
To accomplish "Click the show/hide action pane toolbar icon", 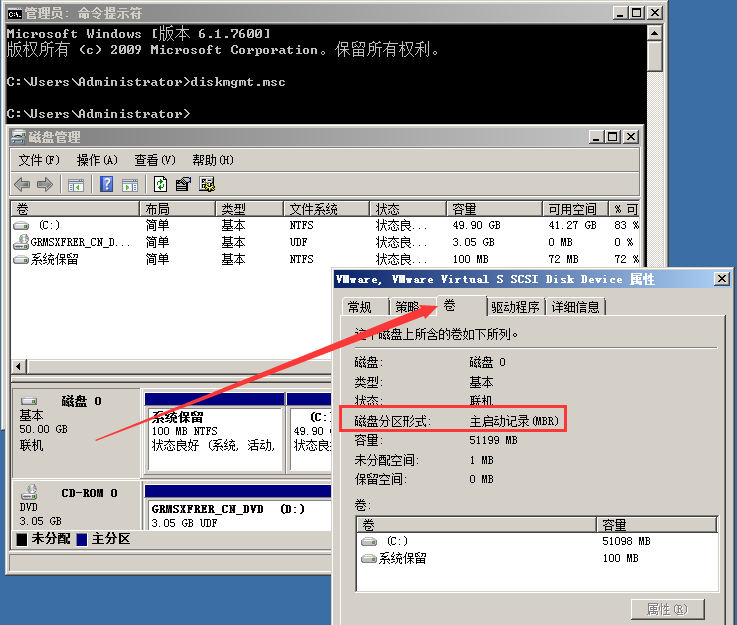I will 130,185.
